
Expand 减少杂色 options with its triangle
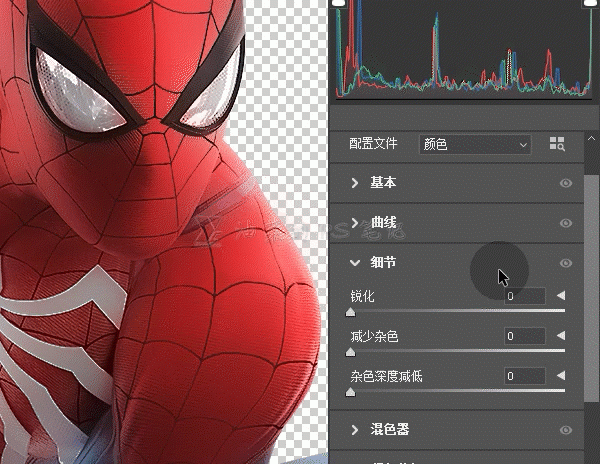point(561,336)
